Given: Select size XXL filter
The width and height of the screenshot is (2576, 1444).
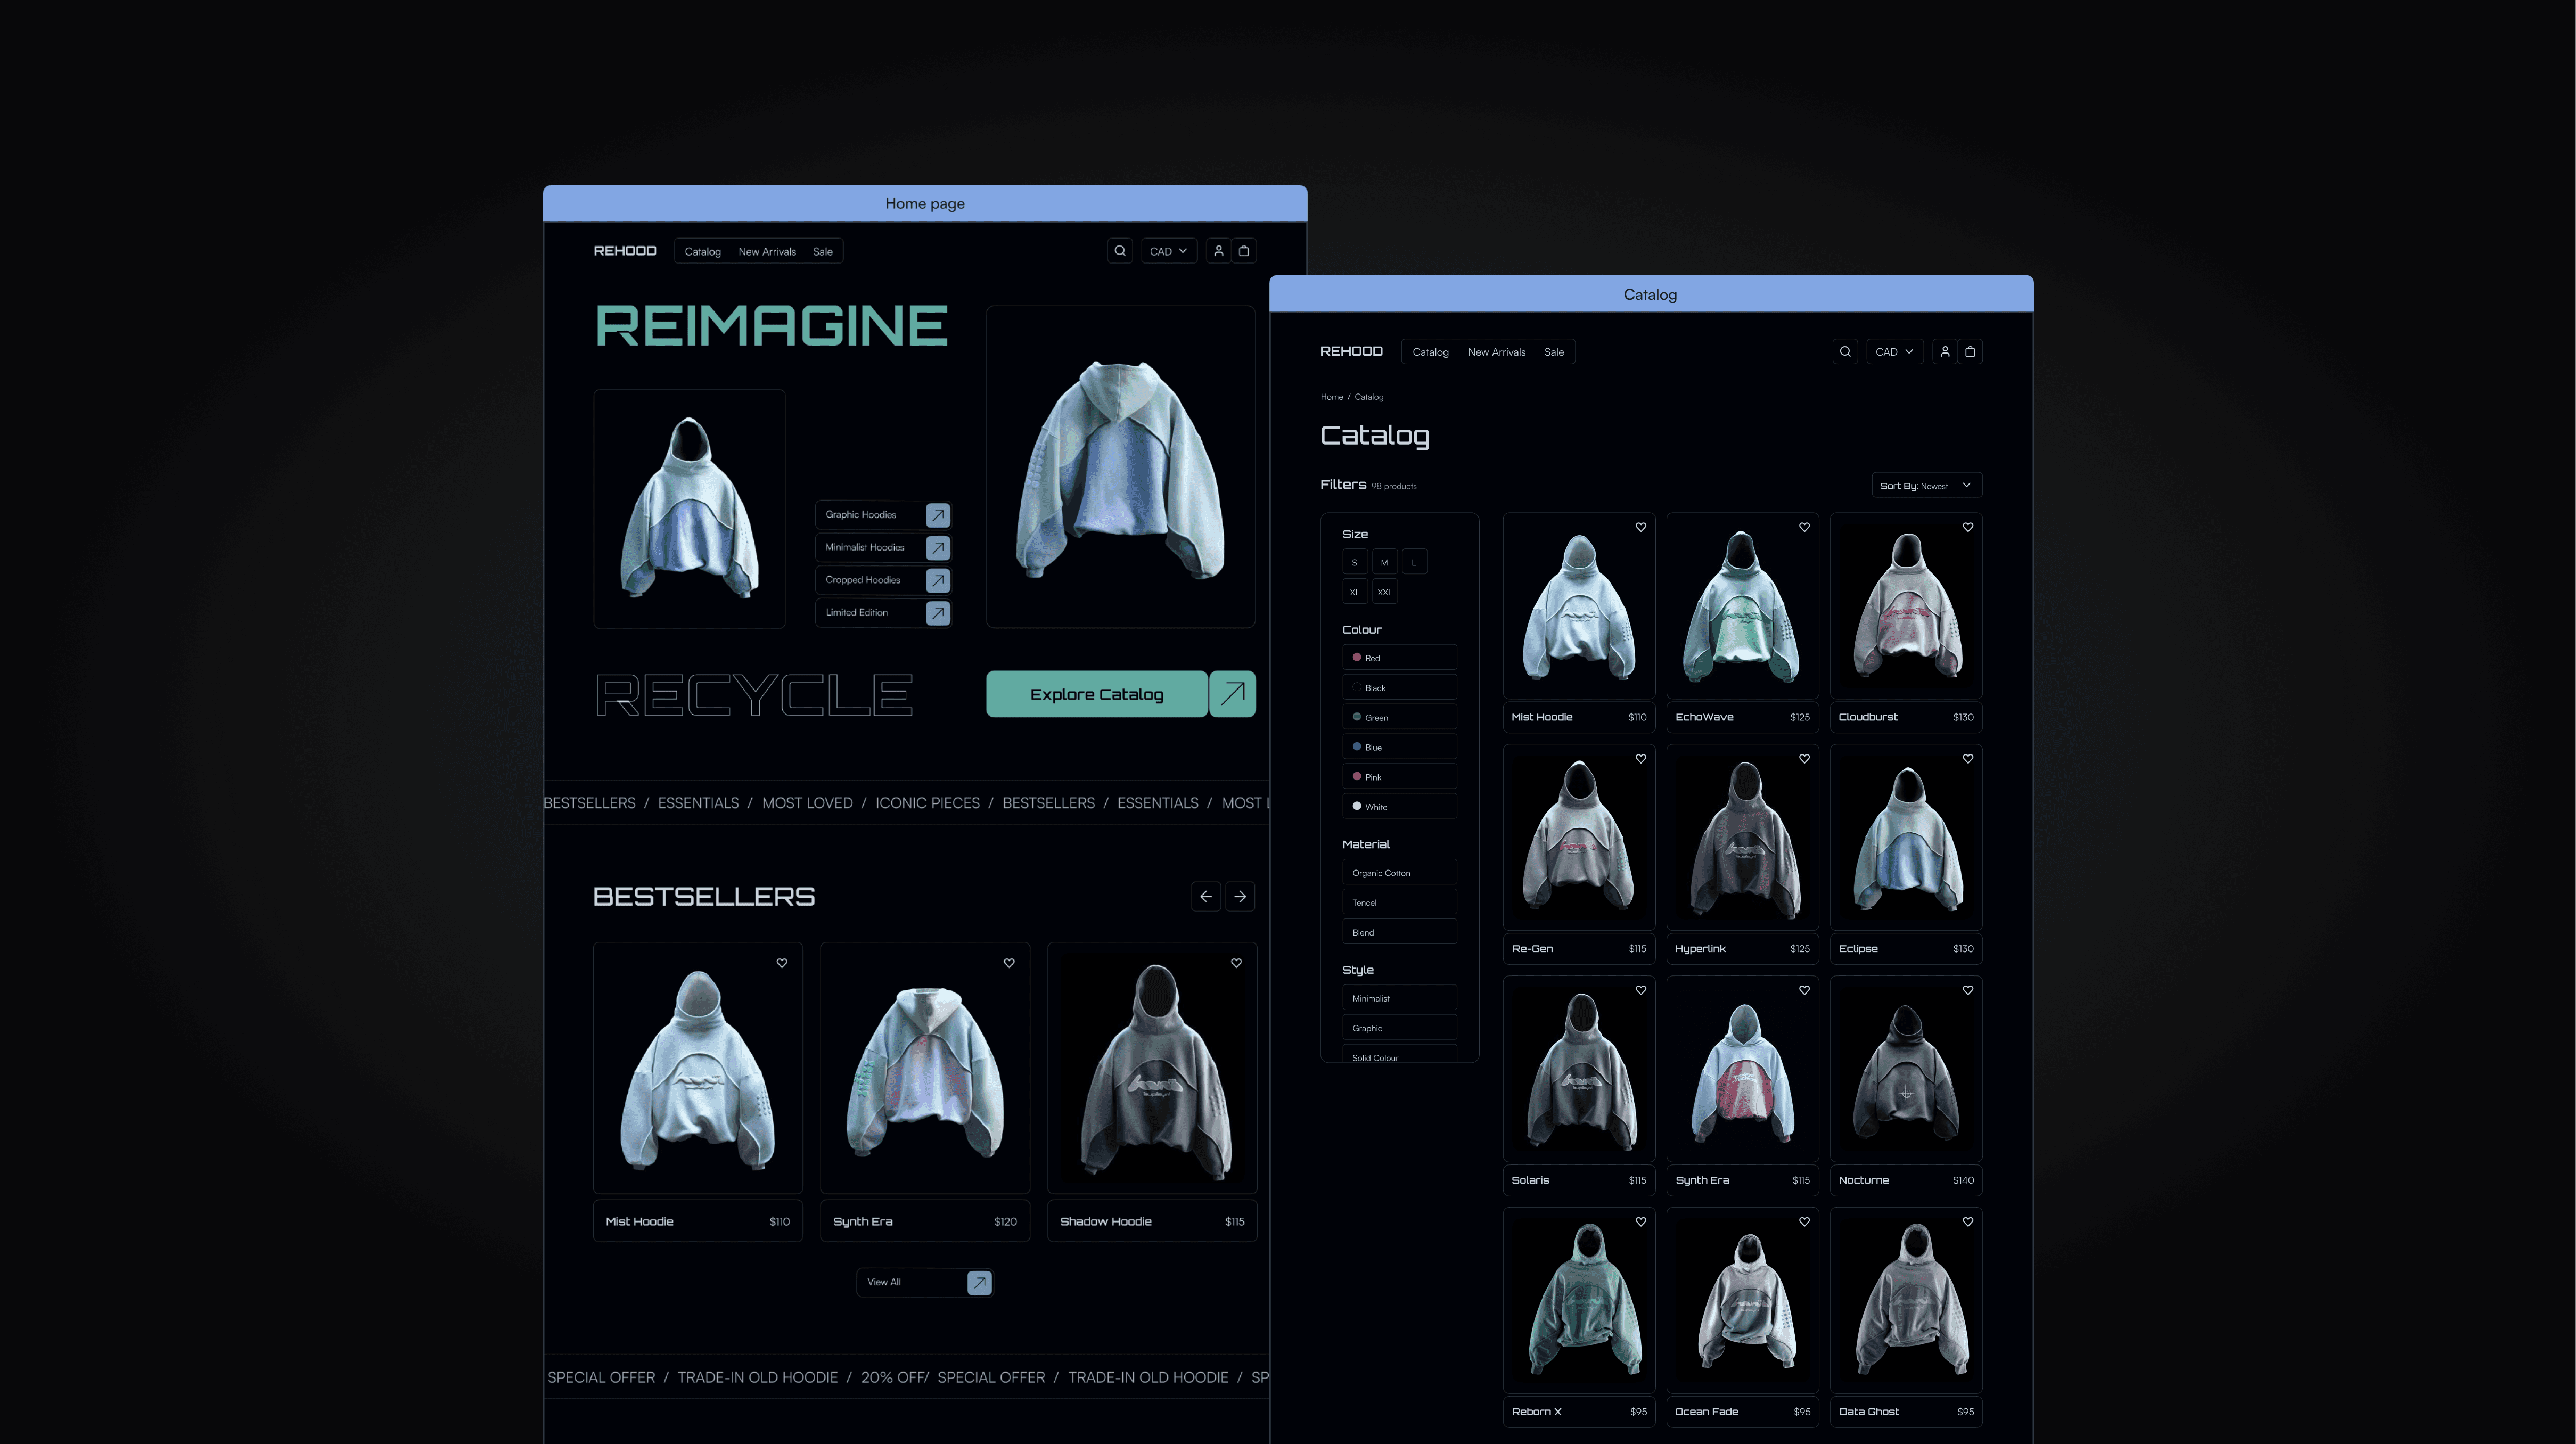Looking at the screenshot, I should coord(1384,592).
